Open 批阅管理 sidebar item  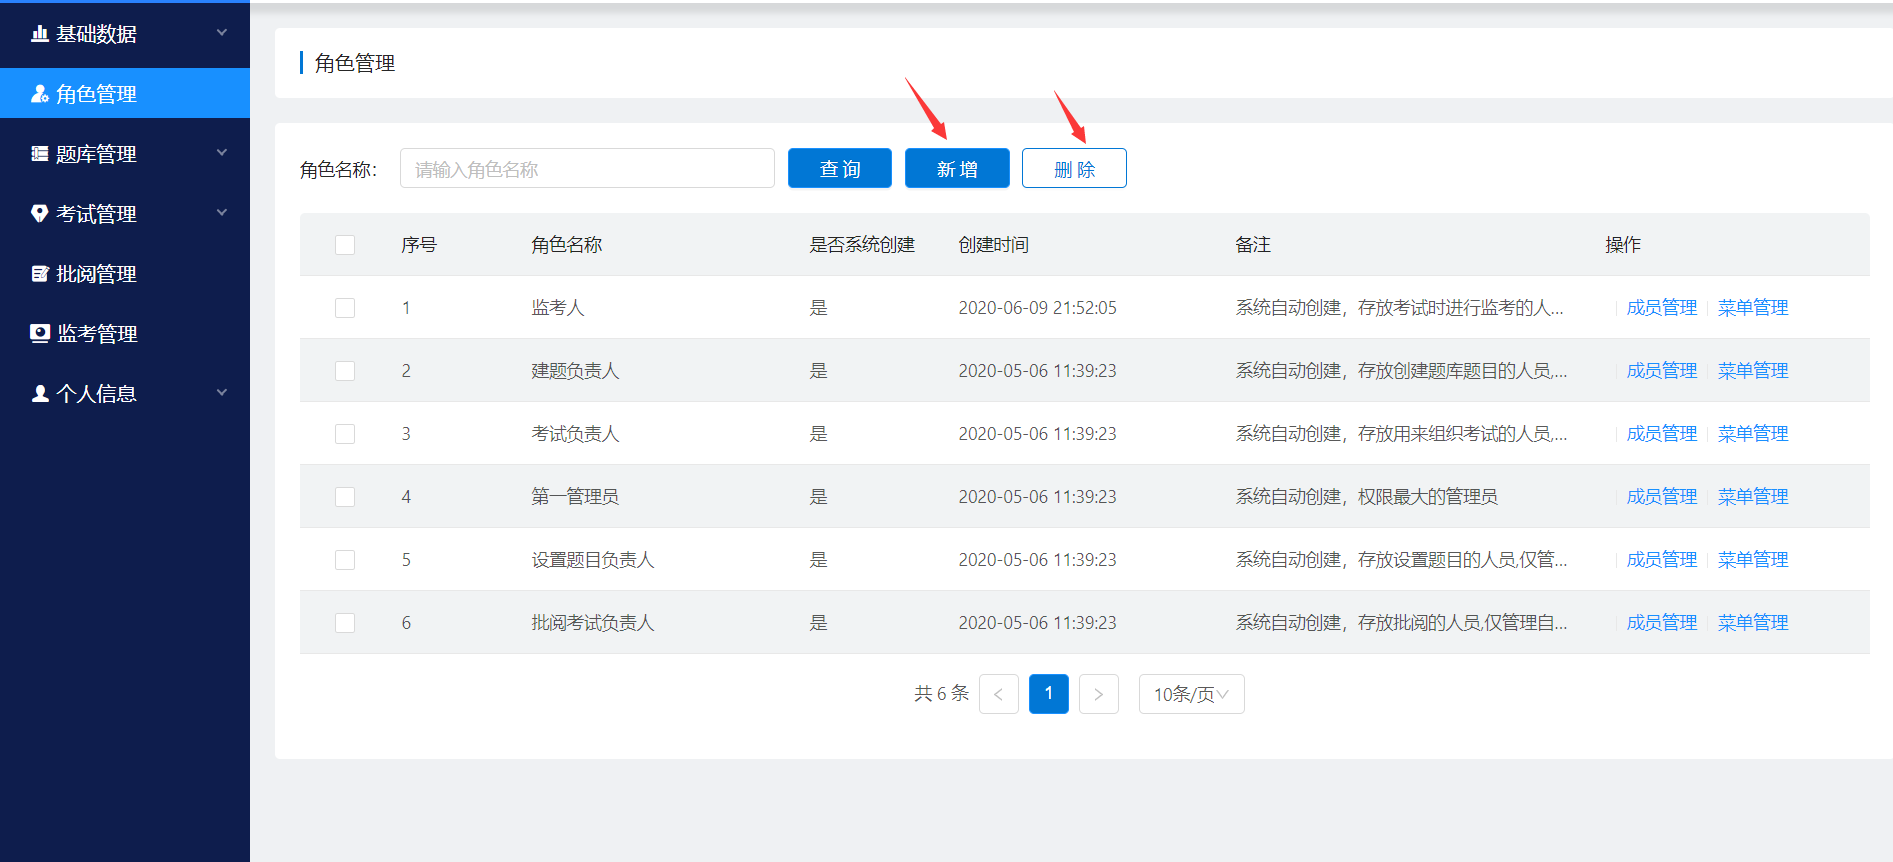[x=125, y=274]
